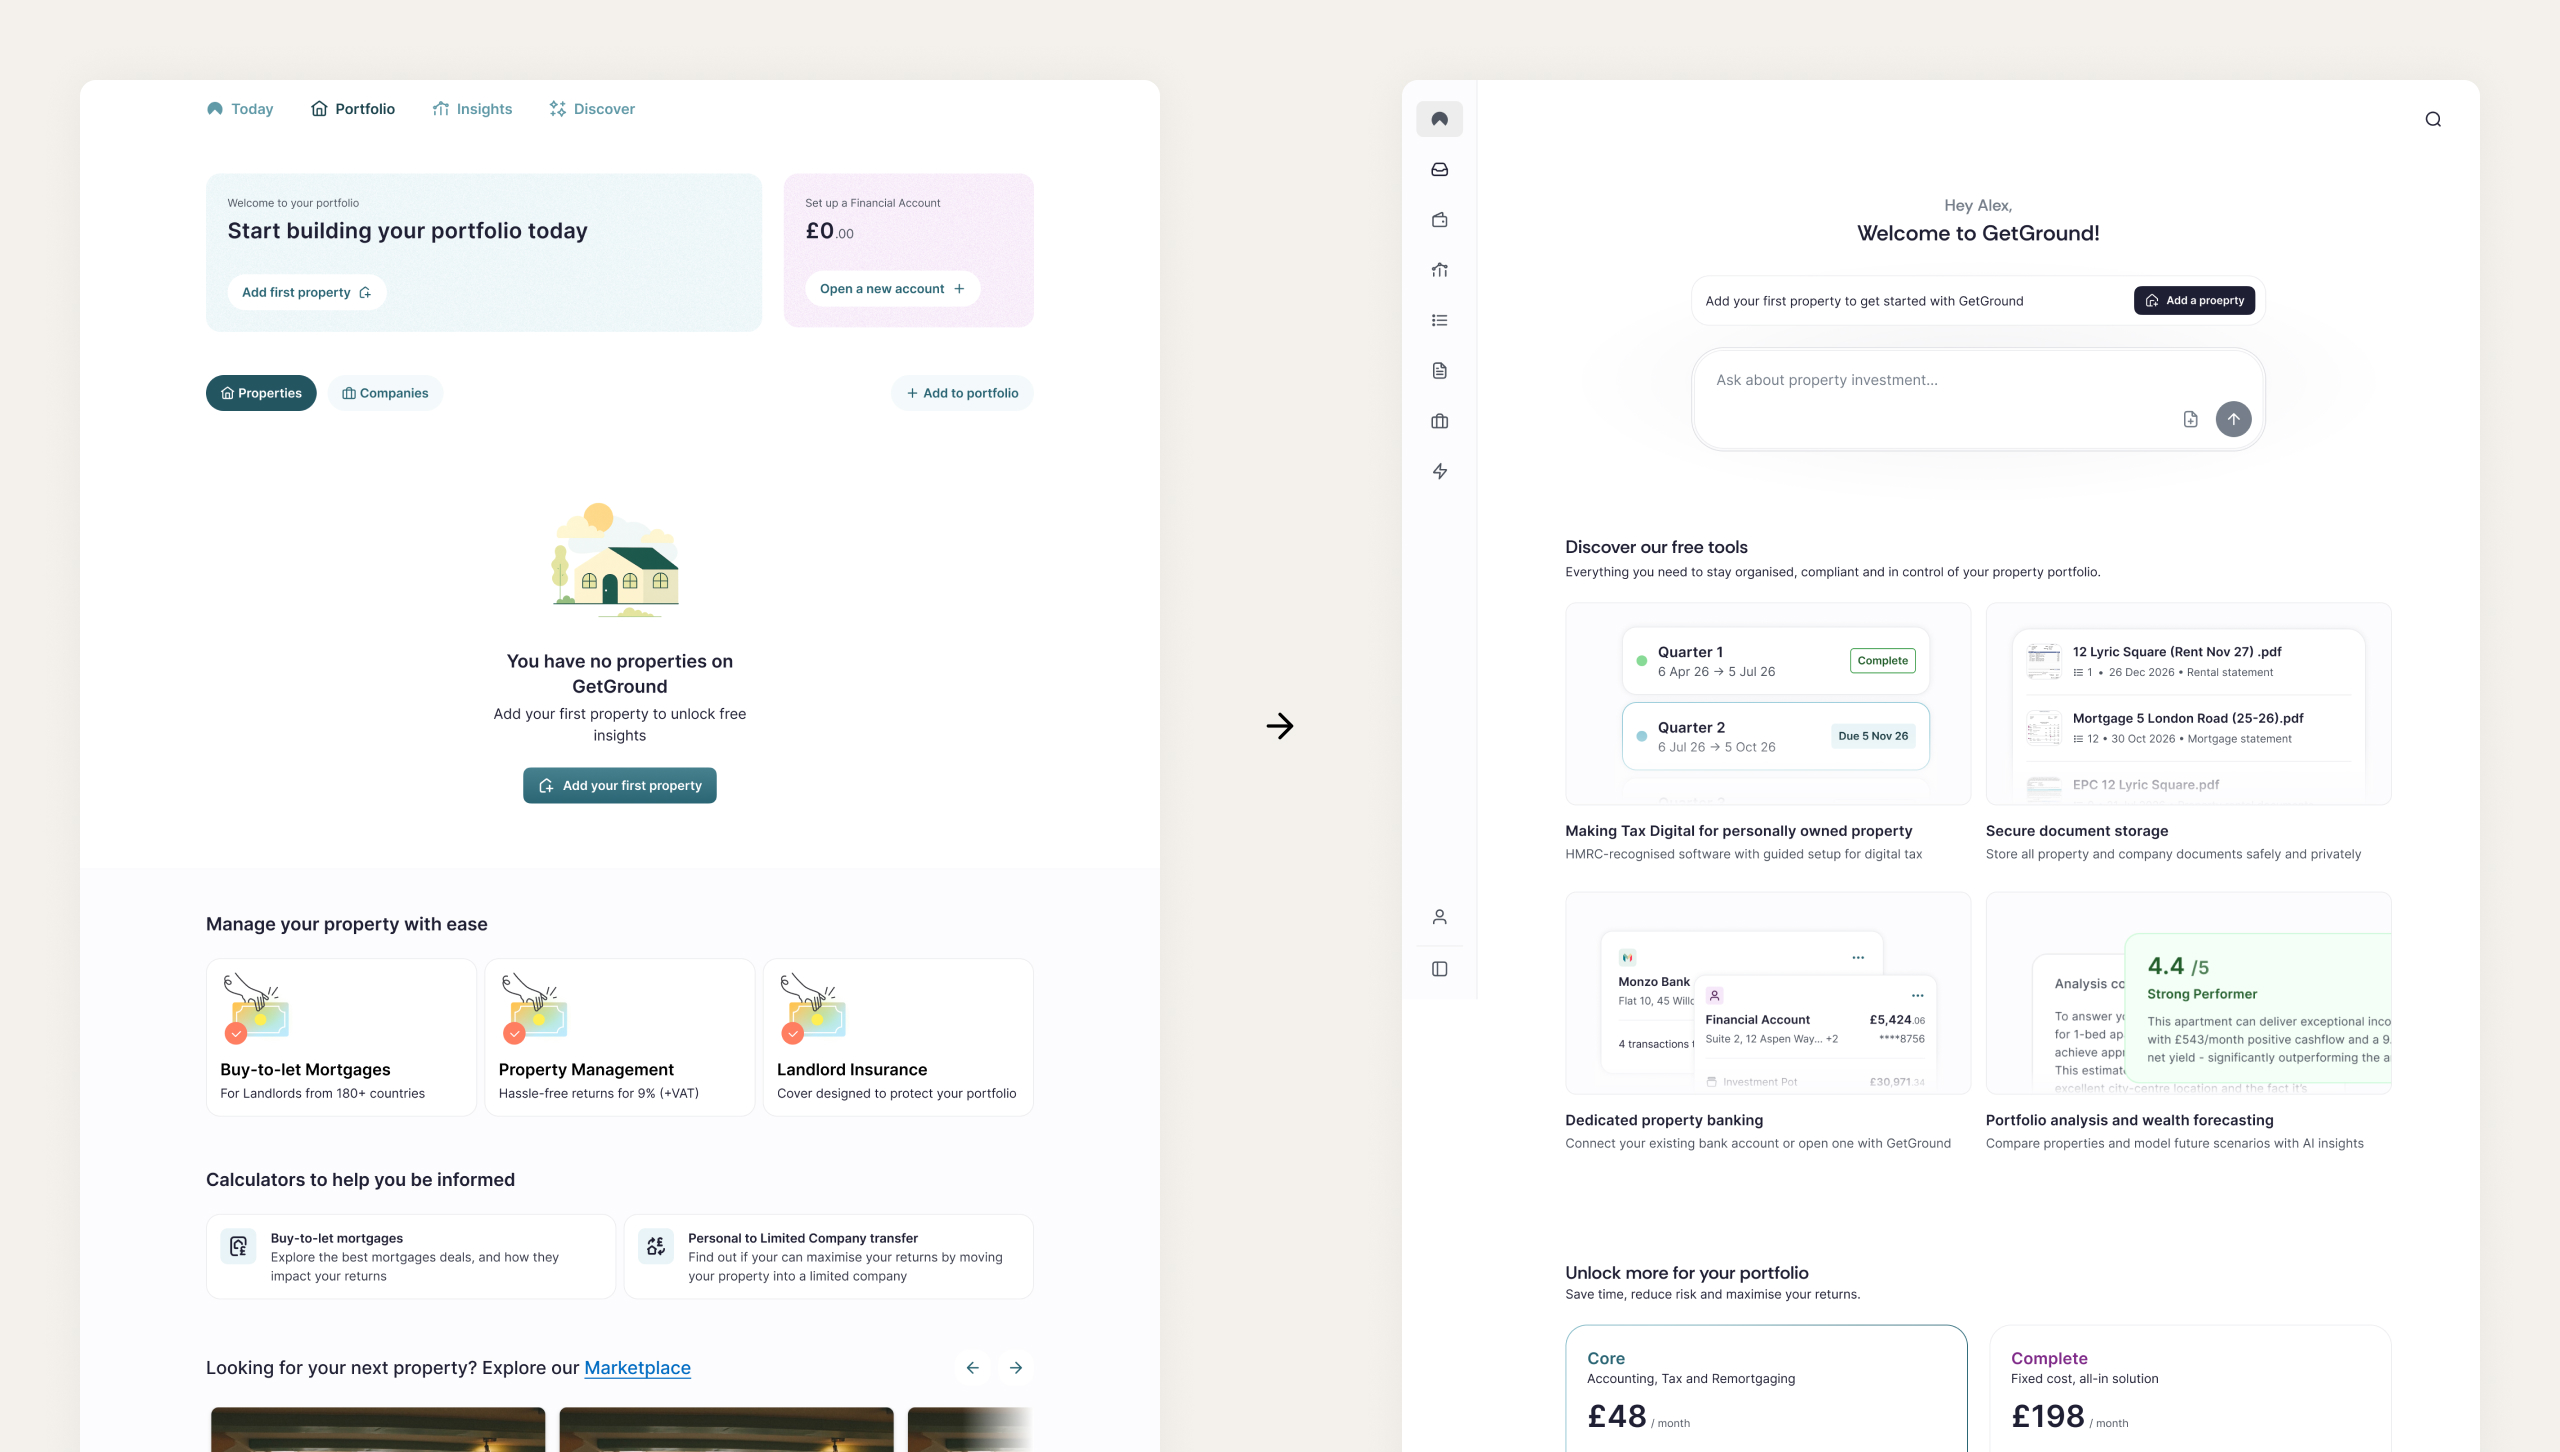Viewport: 2560px width, 1452px height.
Task: Open the user profile icon in sidebar
Action: 1440,917
